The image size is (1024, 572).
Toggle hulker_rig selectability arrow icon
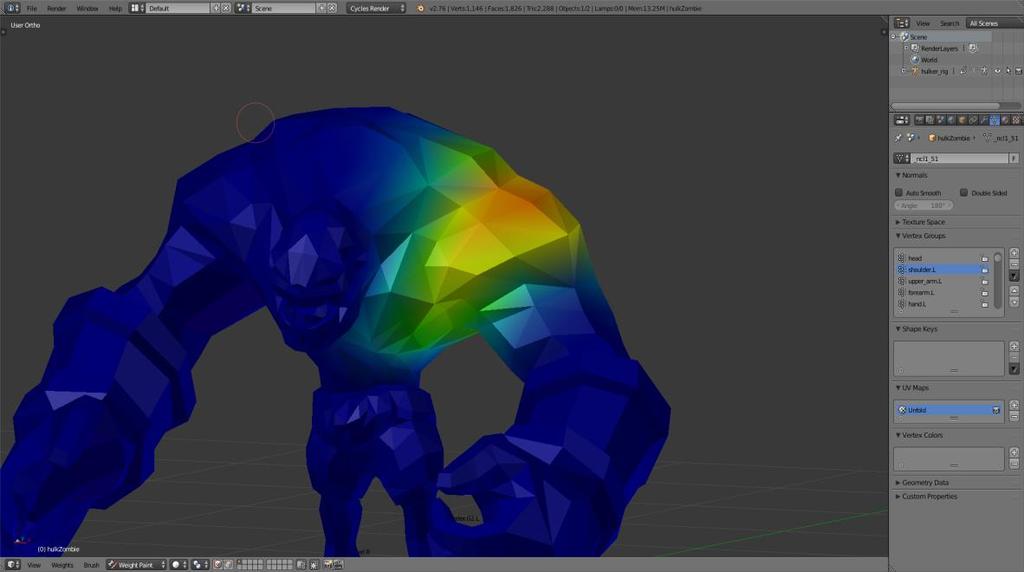tap(1008, 71)
